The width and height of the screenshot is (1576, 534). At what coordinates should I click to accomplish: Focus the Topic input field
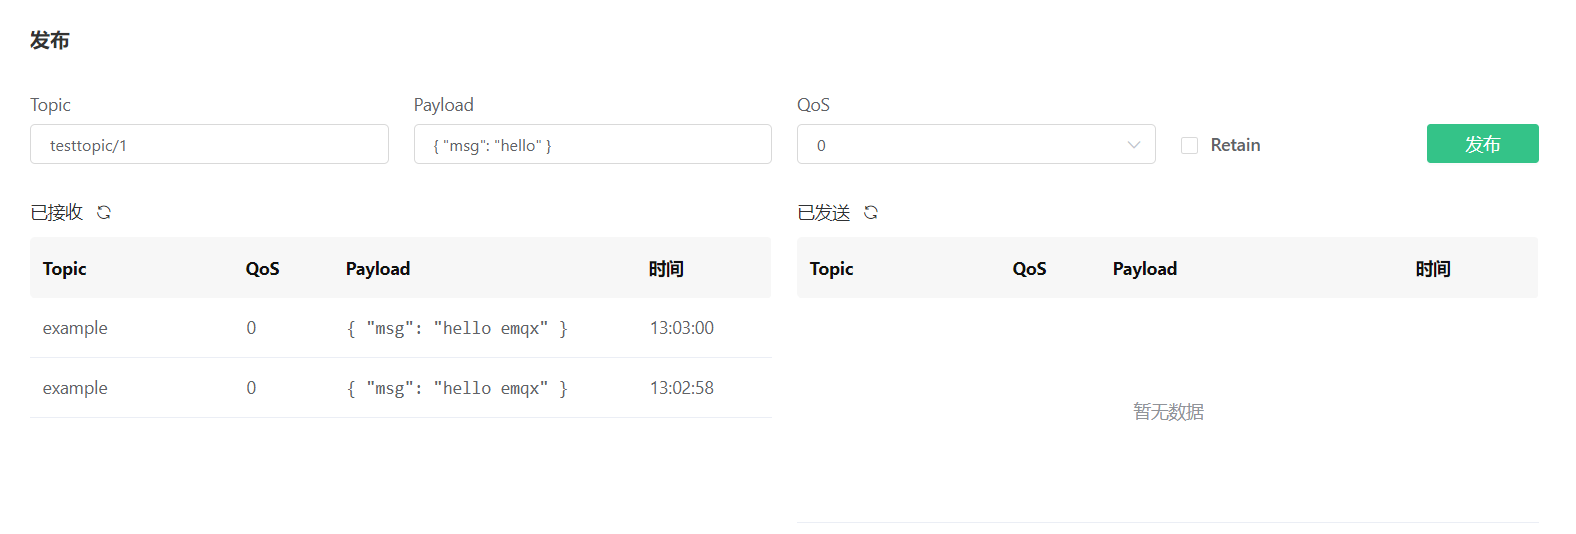[x=209, y=145]
